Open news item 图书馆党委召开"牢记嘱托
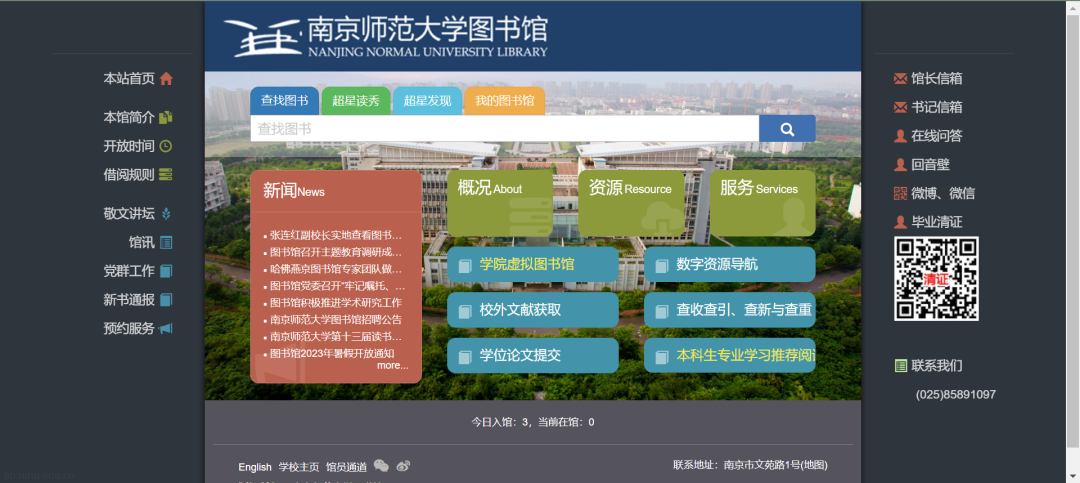Image resolution: width=1080 pixels, height=483 pixels. click(x=337, y=286)
